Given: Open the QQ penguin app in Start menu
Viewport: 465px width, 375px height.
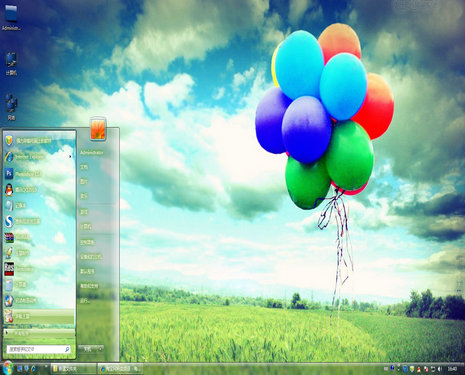Looking at the screenshot, I should [23, 189].
